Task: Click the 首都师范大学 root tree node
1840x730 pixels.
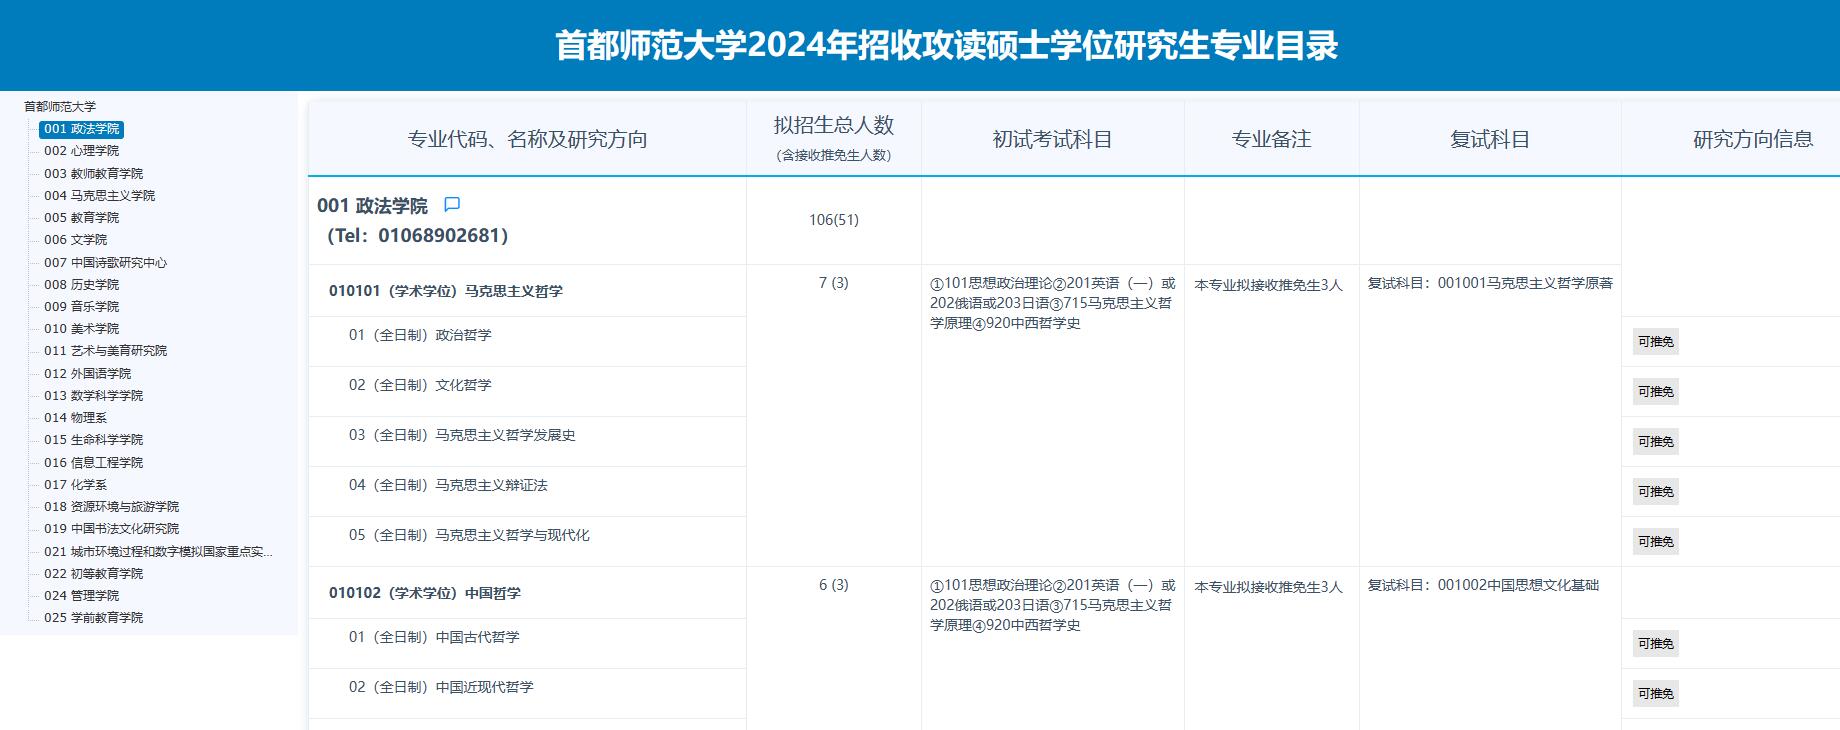Action: coord(60,107)
